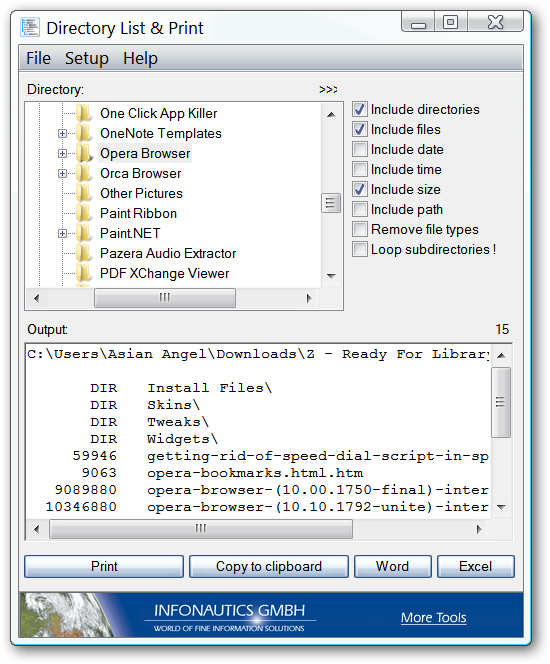
Task: Expand the Paint.NET tree node
Action: [62, 233]
